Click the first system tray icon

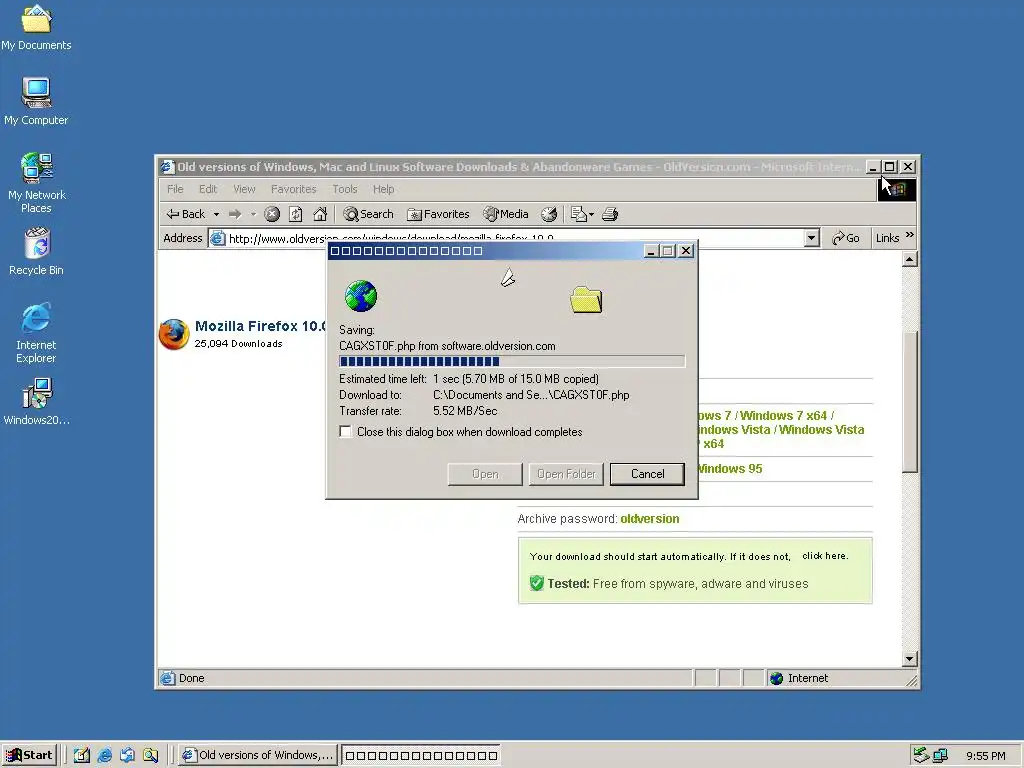[x=921, y=756]
